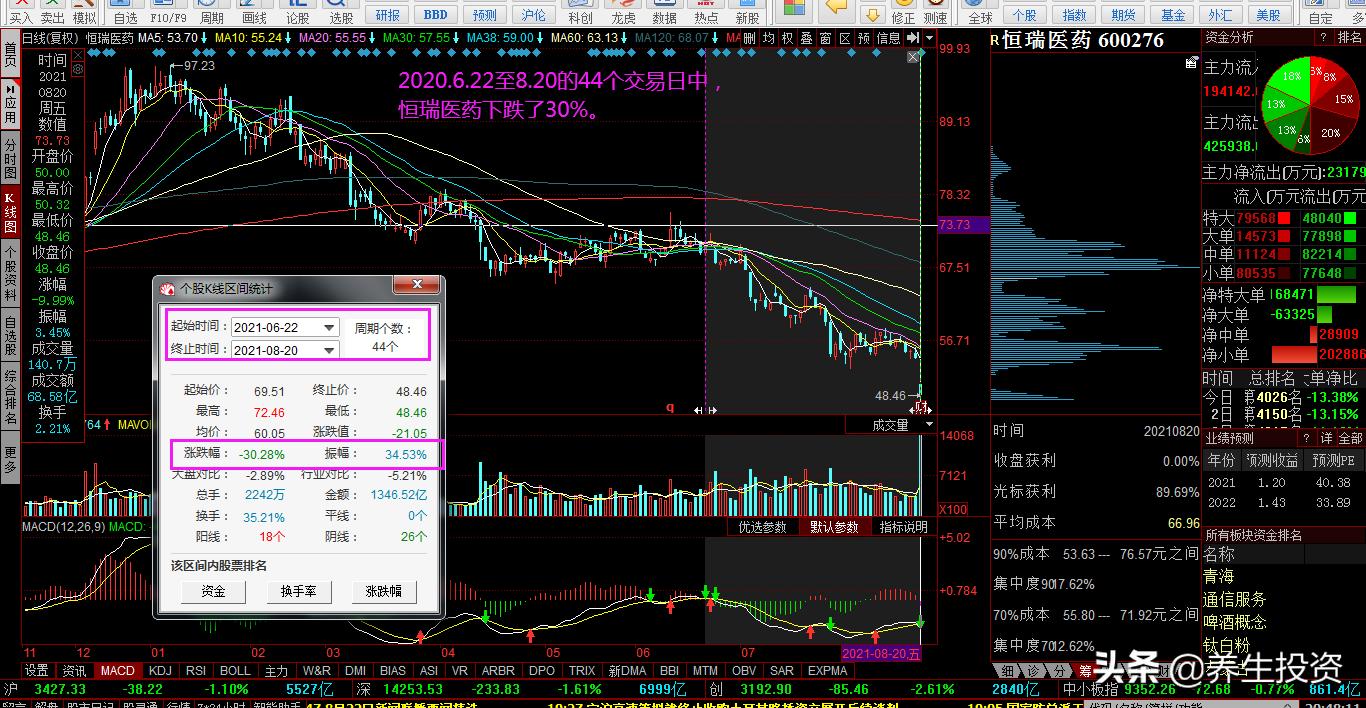Open the 自定 customize toolbar icon

pyautogui.click(x=1320, y=12)
